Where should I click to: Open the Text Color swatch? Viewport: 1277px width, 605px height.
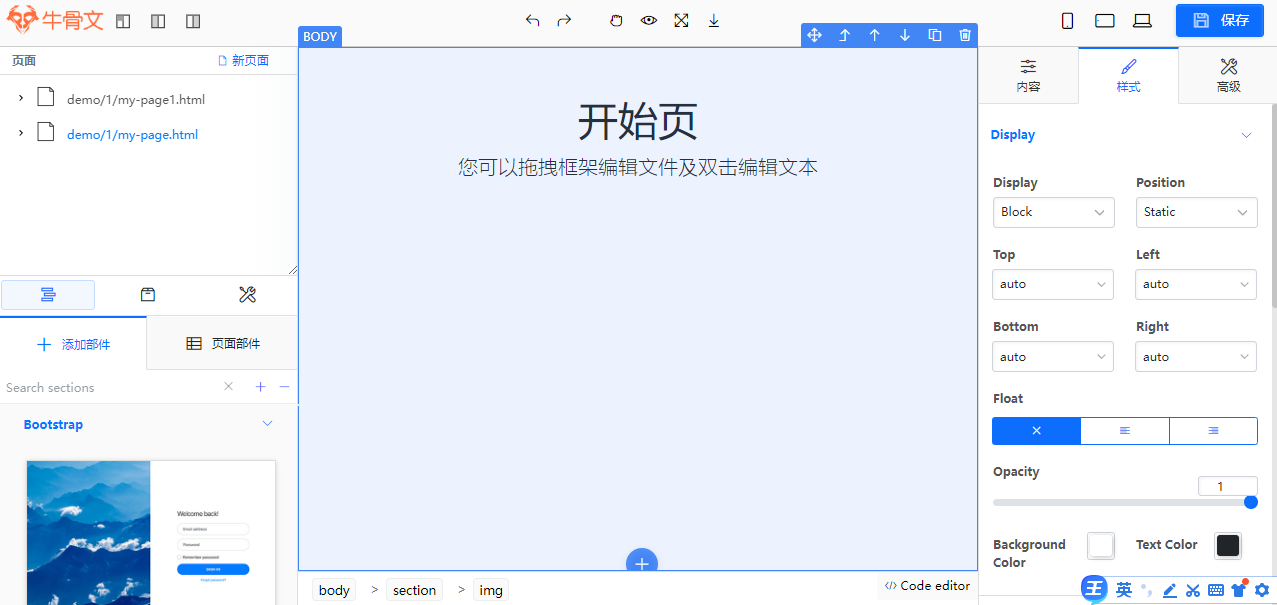[x=1227, y=545]
